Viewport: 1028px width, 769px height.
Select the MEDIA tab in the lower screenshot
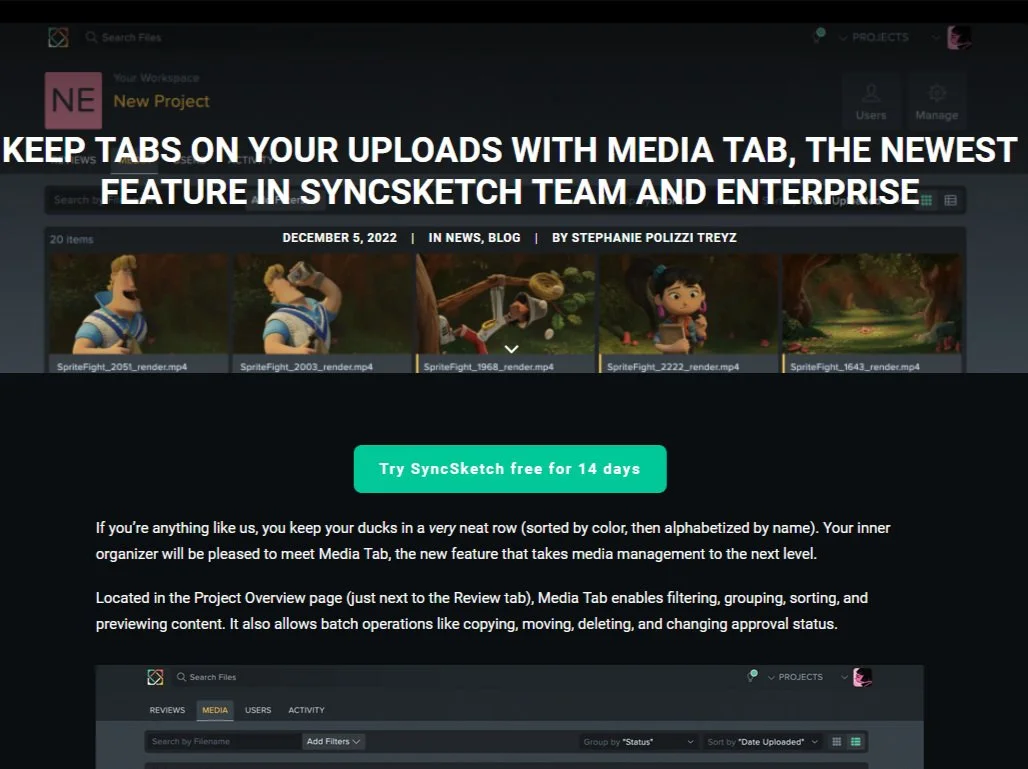pos(215,710)
